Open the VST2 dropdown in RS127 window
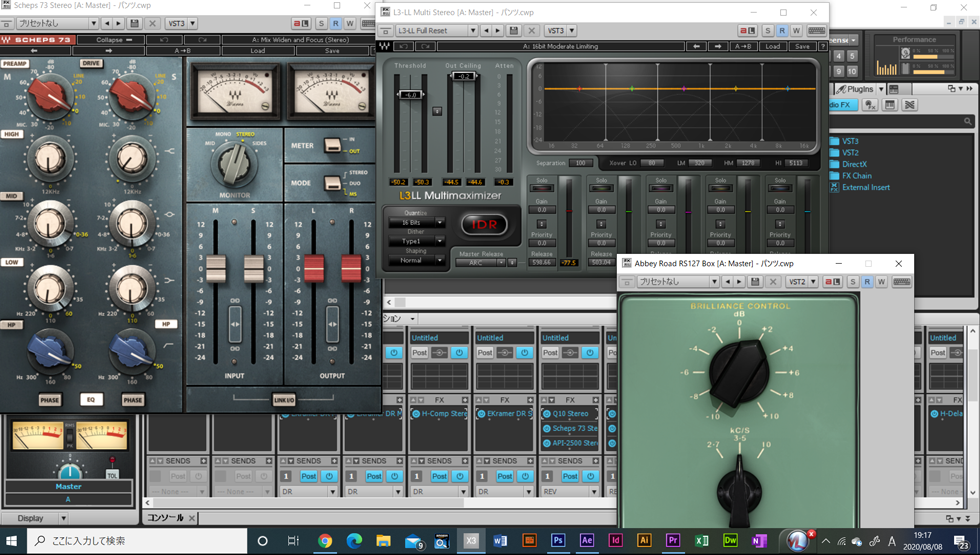The height and width of the screenshot is (555, 980). pos(813,282)
